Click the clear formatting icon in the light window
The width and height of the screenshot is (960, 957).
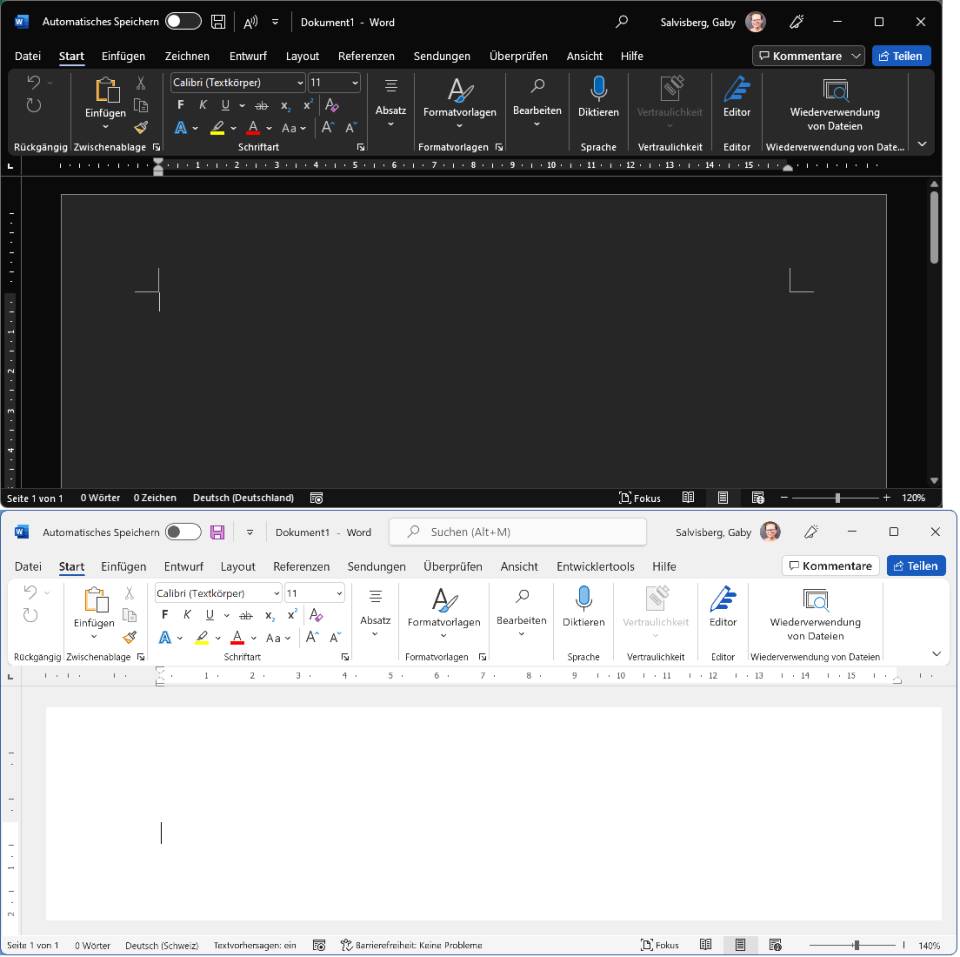[x=317, y=615]
